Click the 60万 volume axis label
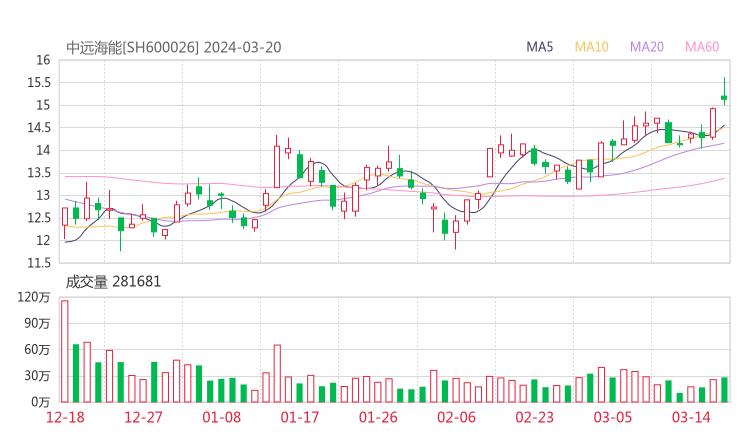This screenshot has height=440, width=740. click(37, 350)
